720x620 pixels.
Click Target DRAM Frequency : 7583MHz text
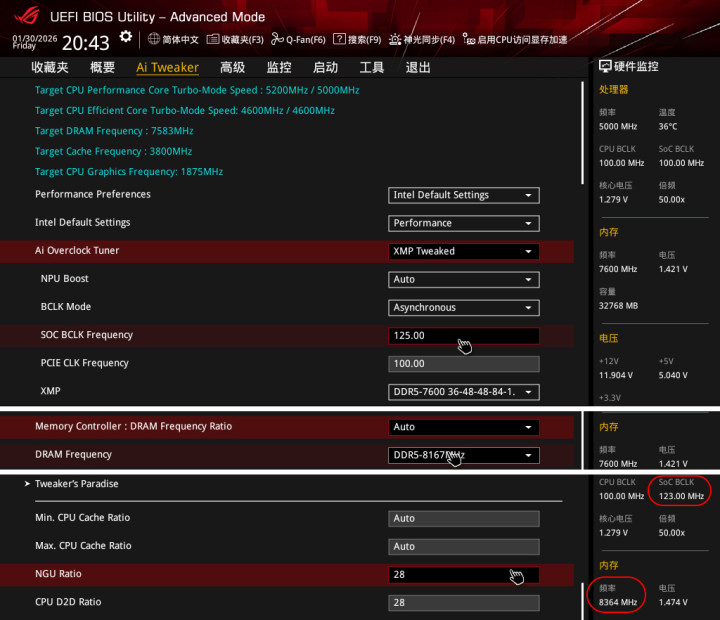click(114, 131)
